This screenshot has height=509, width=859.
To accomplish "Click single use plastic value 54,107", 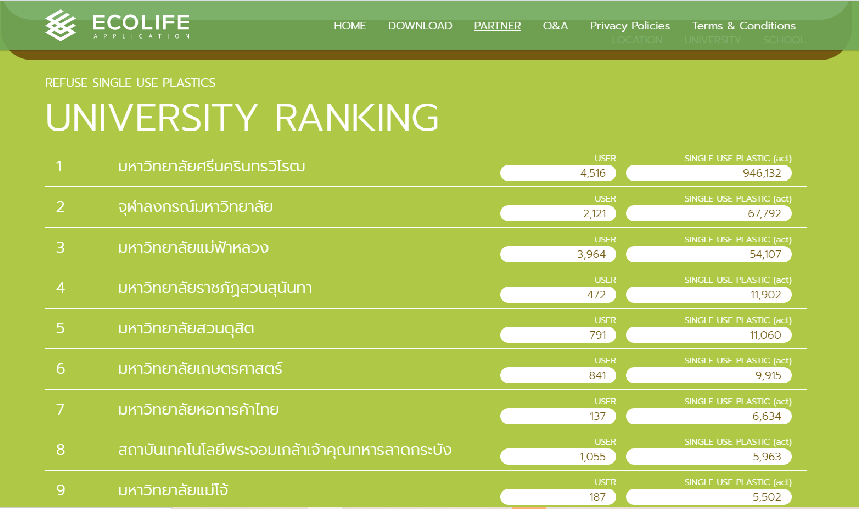I will [708, 254].
